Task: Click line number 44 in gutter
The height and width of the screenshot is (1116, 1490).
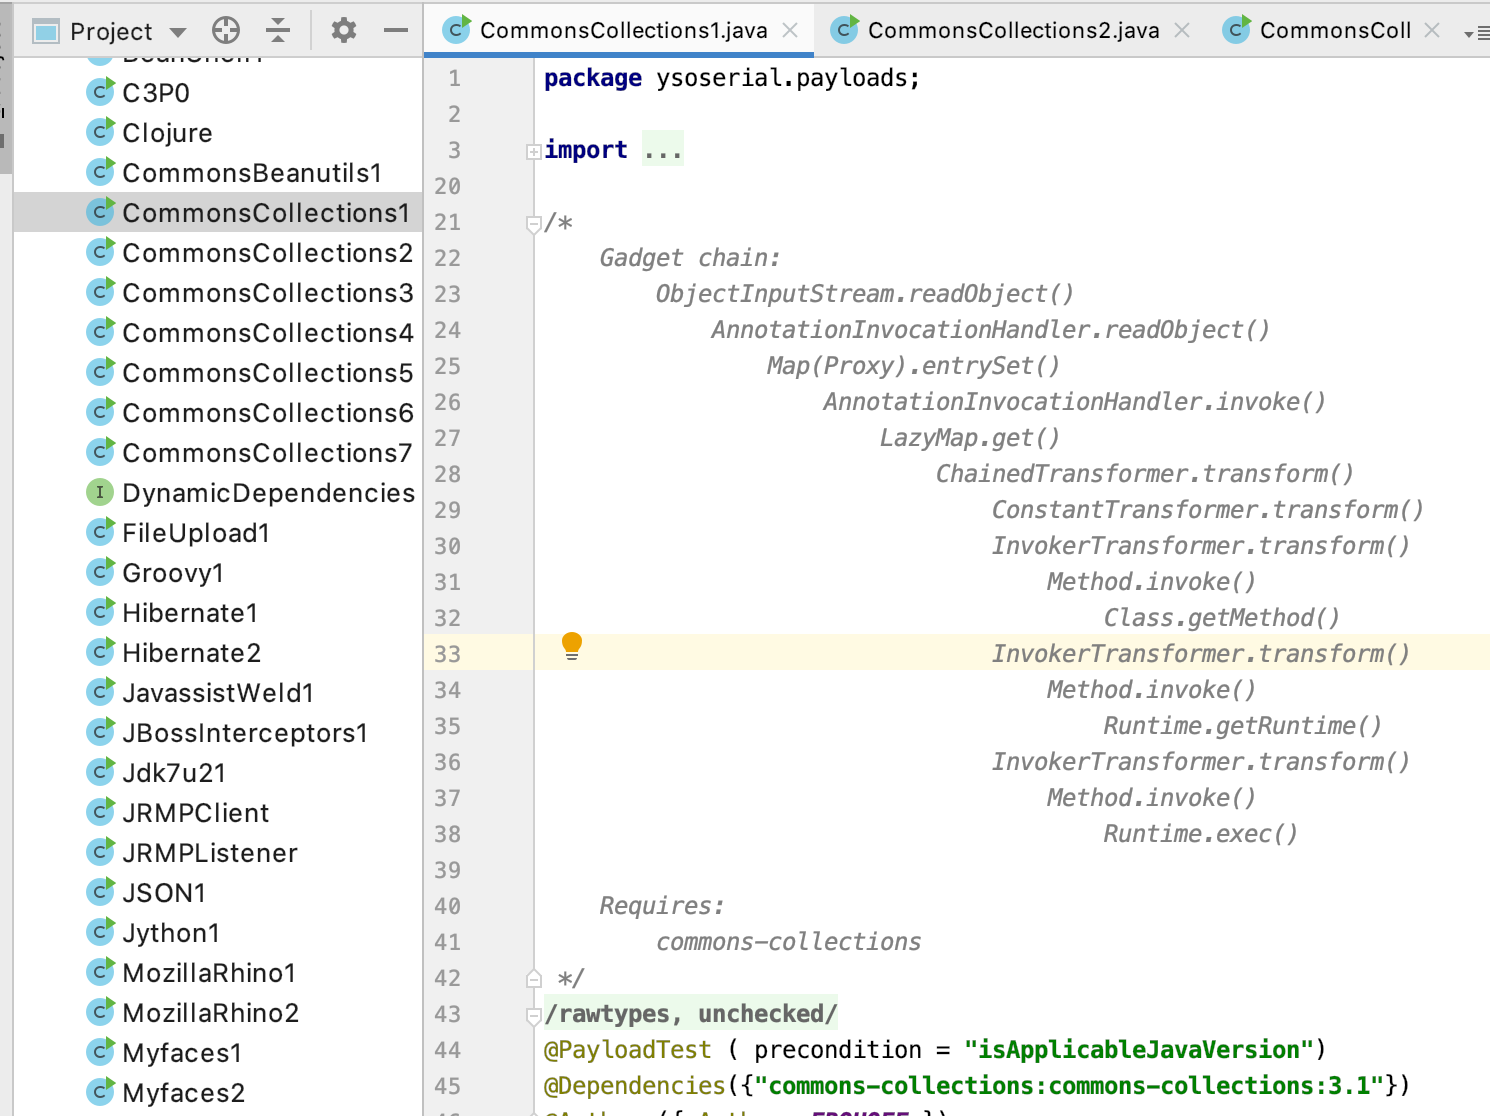Action: [x=448, y=1050]
